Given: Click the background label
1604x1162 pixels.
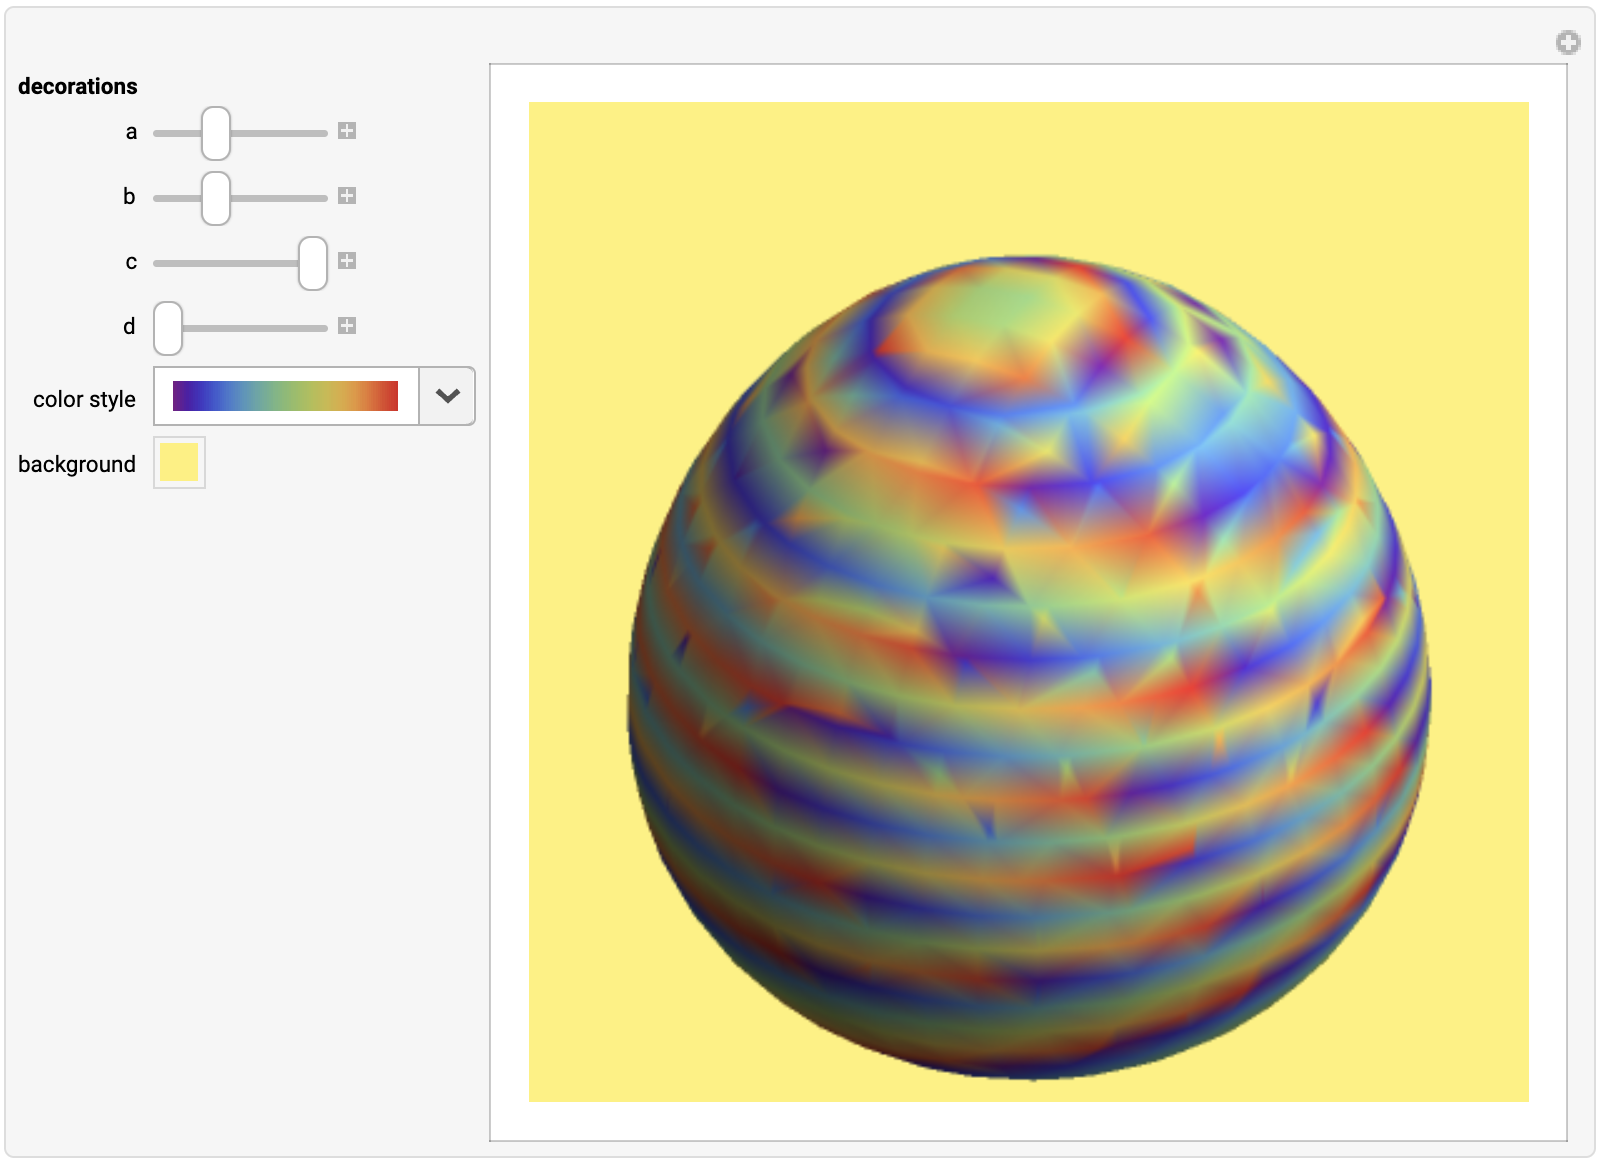Looking at the screenshot, I should coord(77,463).
